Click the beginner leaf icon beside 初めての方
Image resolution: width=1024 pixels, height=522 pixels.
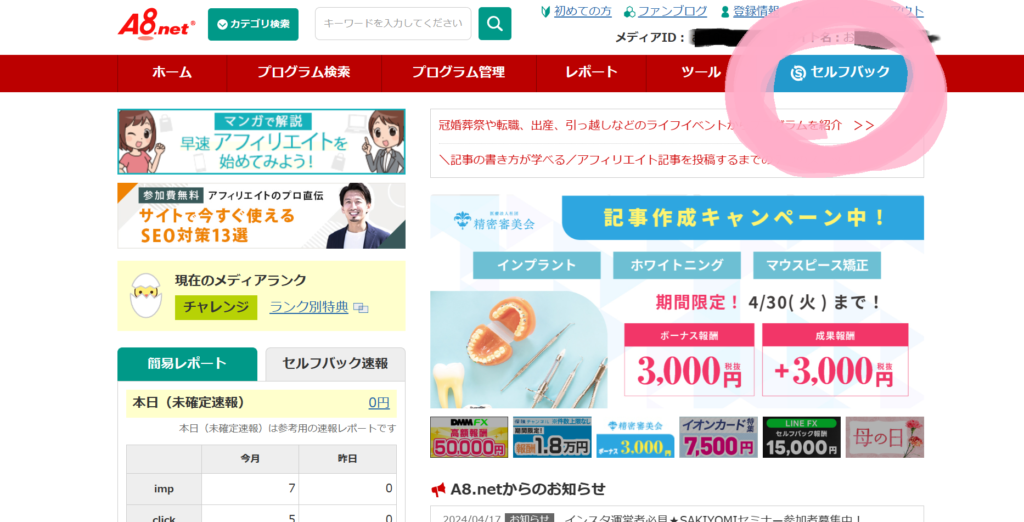[x=545, y=12]
